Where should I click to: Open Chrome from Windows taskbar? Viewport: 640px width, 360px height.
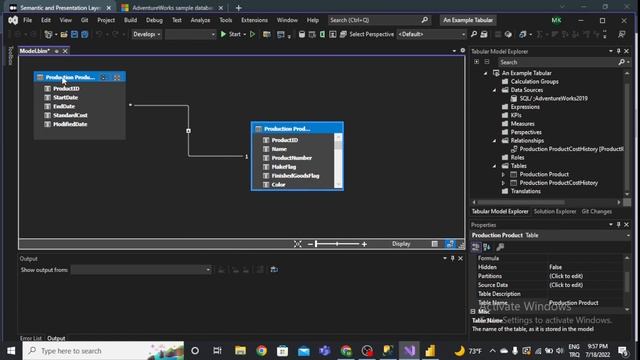pos(262,351)
